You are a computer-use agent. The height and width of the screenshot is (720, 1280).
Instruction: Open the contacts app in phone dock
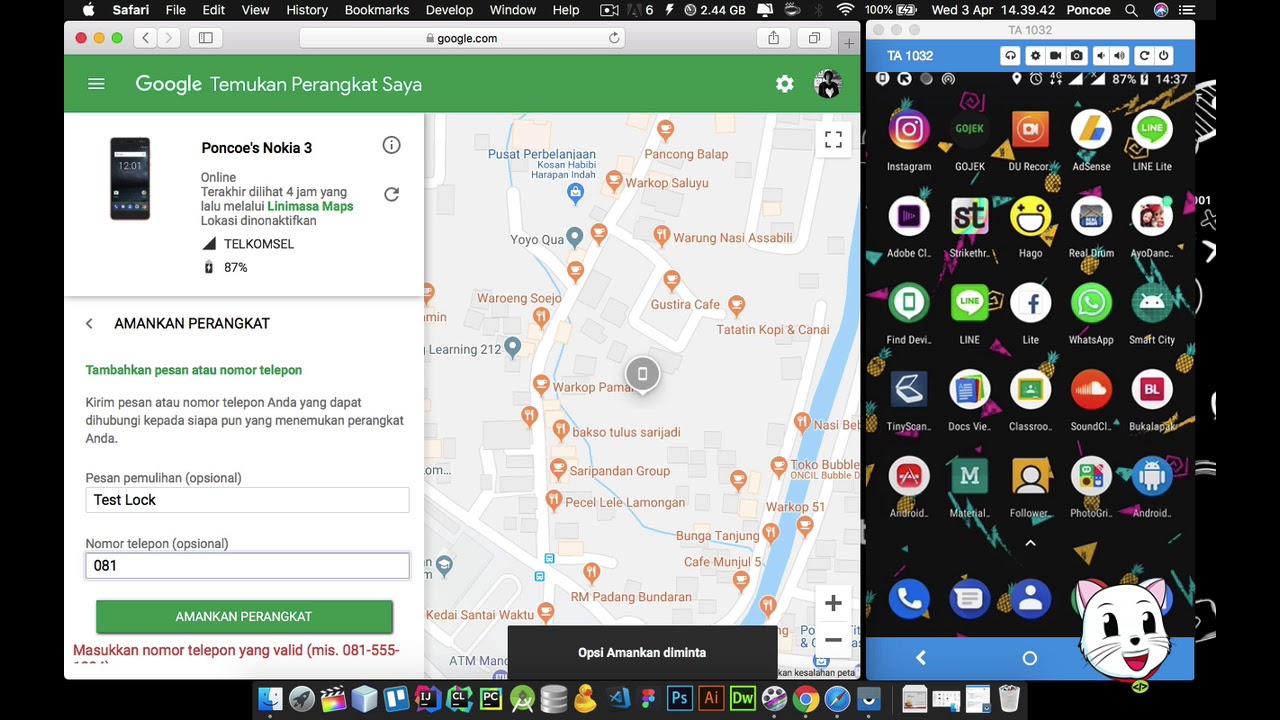click(1030, 599)
